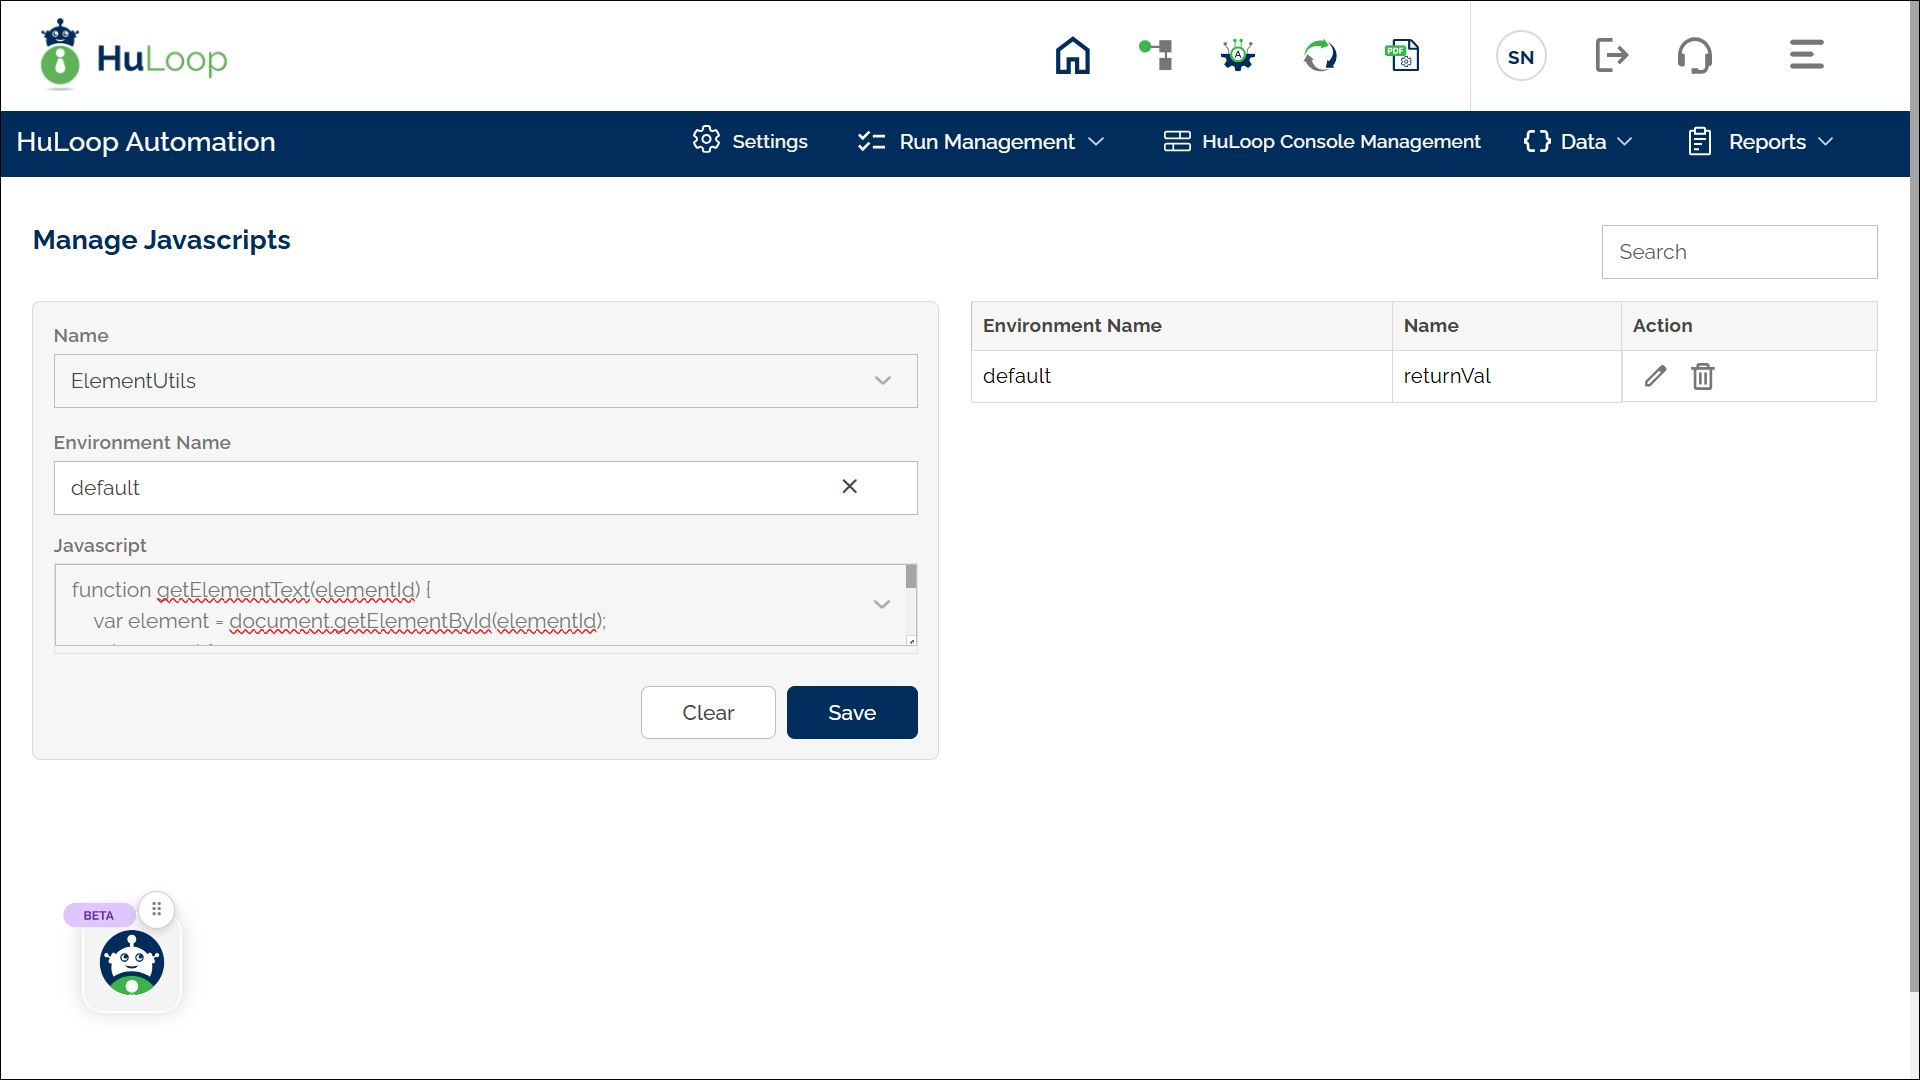
Task: Expand the Javascript field chevron
Action: tap(881, 604)
